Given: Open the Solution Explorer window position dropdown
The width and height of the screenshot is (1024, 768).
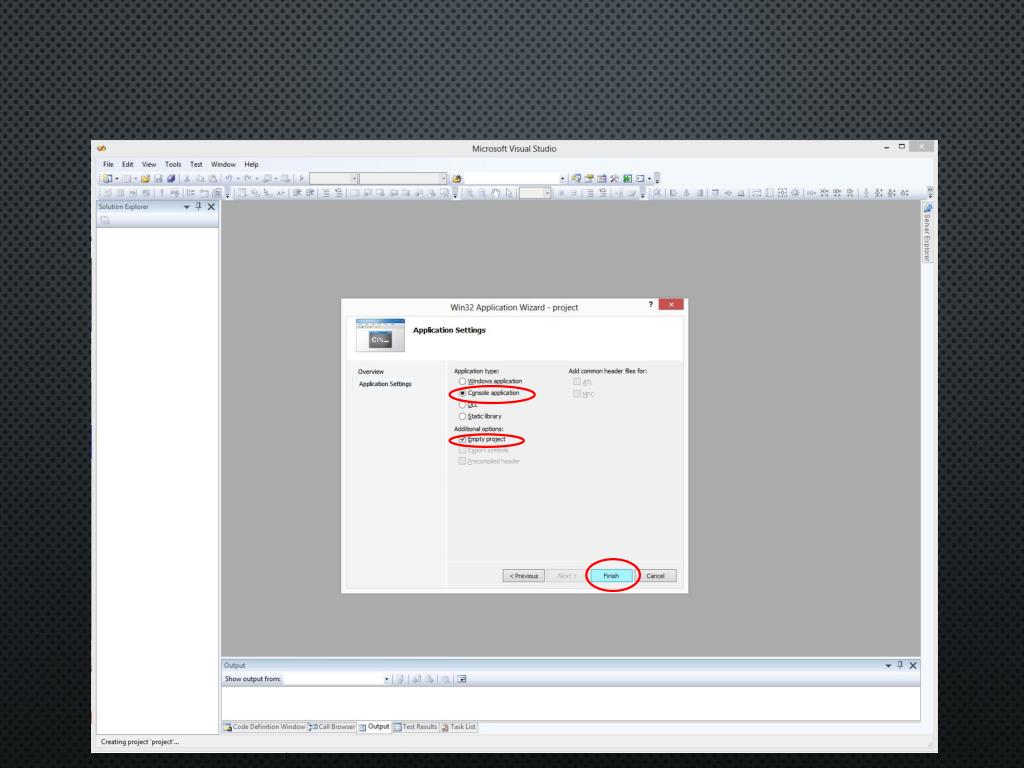Looking at the screenshot, I should 186,207.
